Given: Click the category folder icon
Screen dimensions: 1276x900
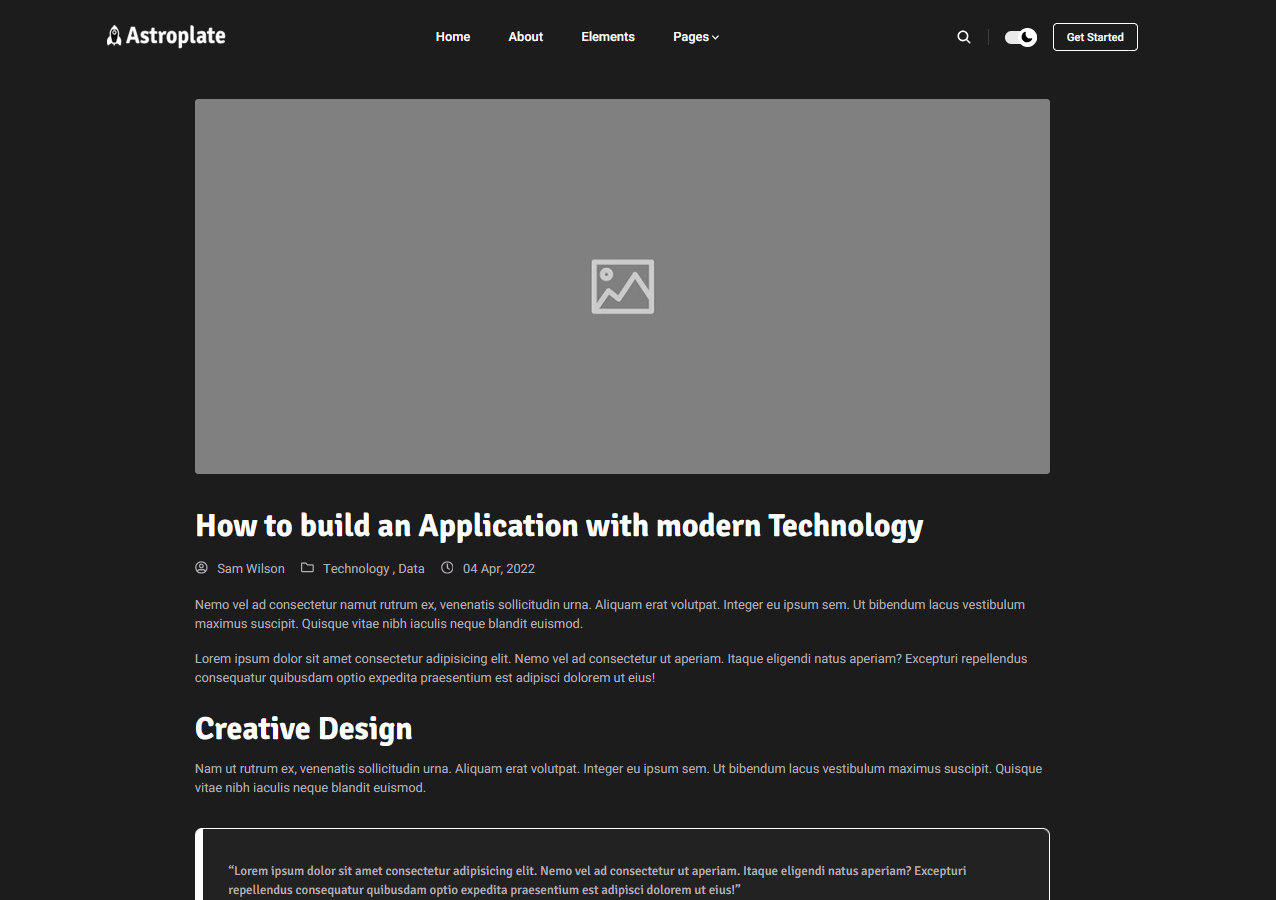Looking at the screenshot, I should tap(307, 568).
